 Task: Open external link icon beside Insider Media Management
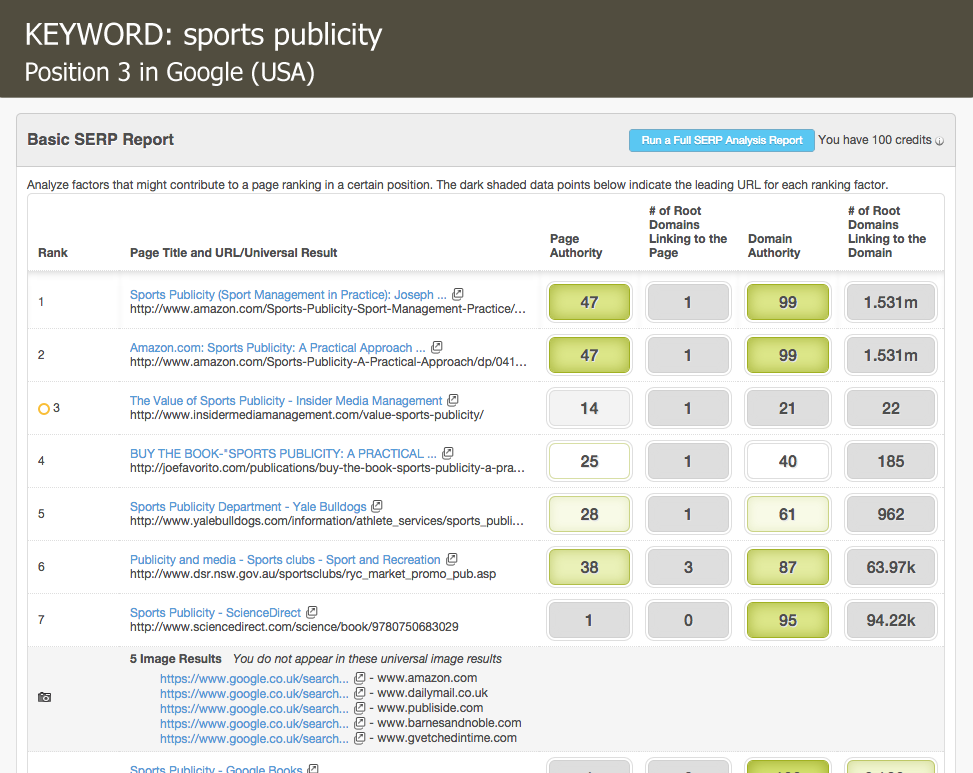click(453, 400)
